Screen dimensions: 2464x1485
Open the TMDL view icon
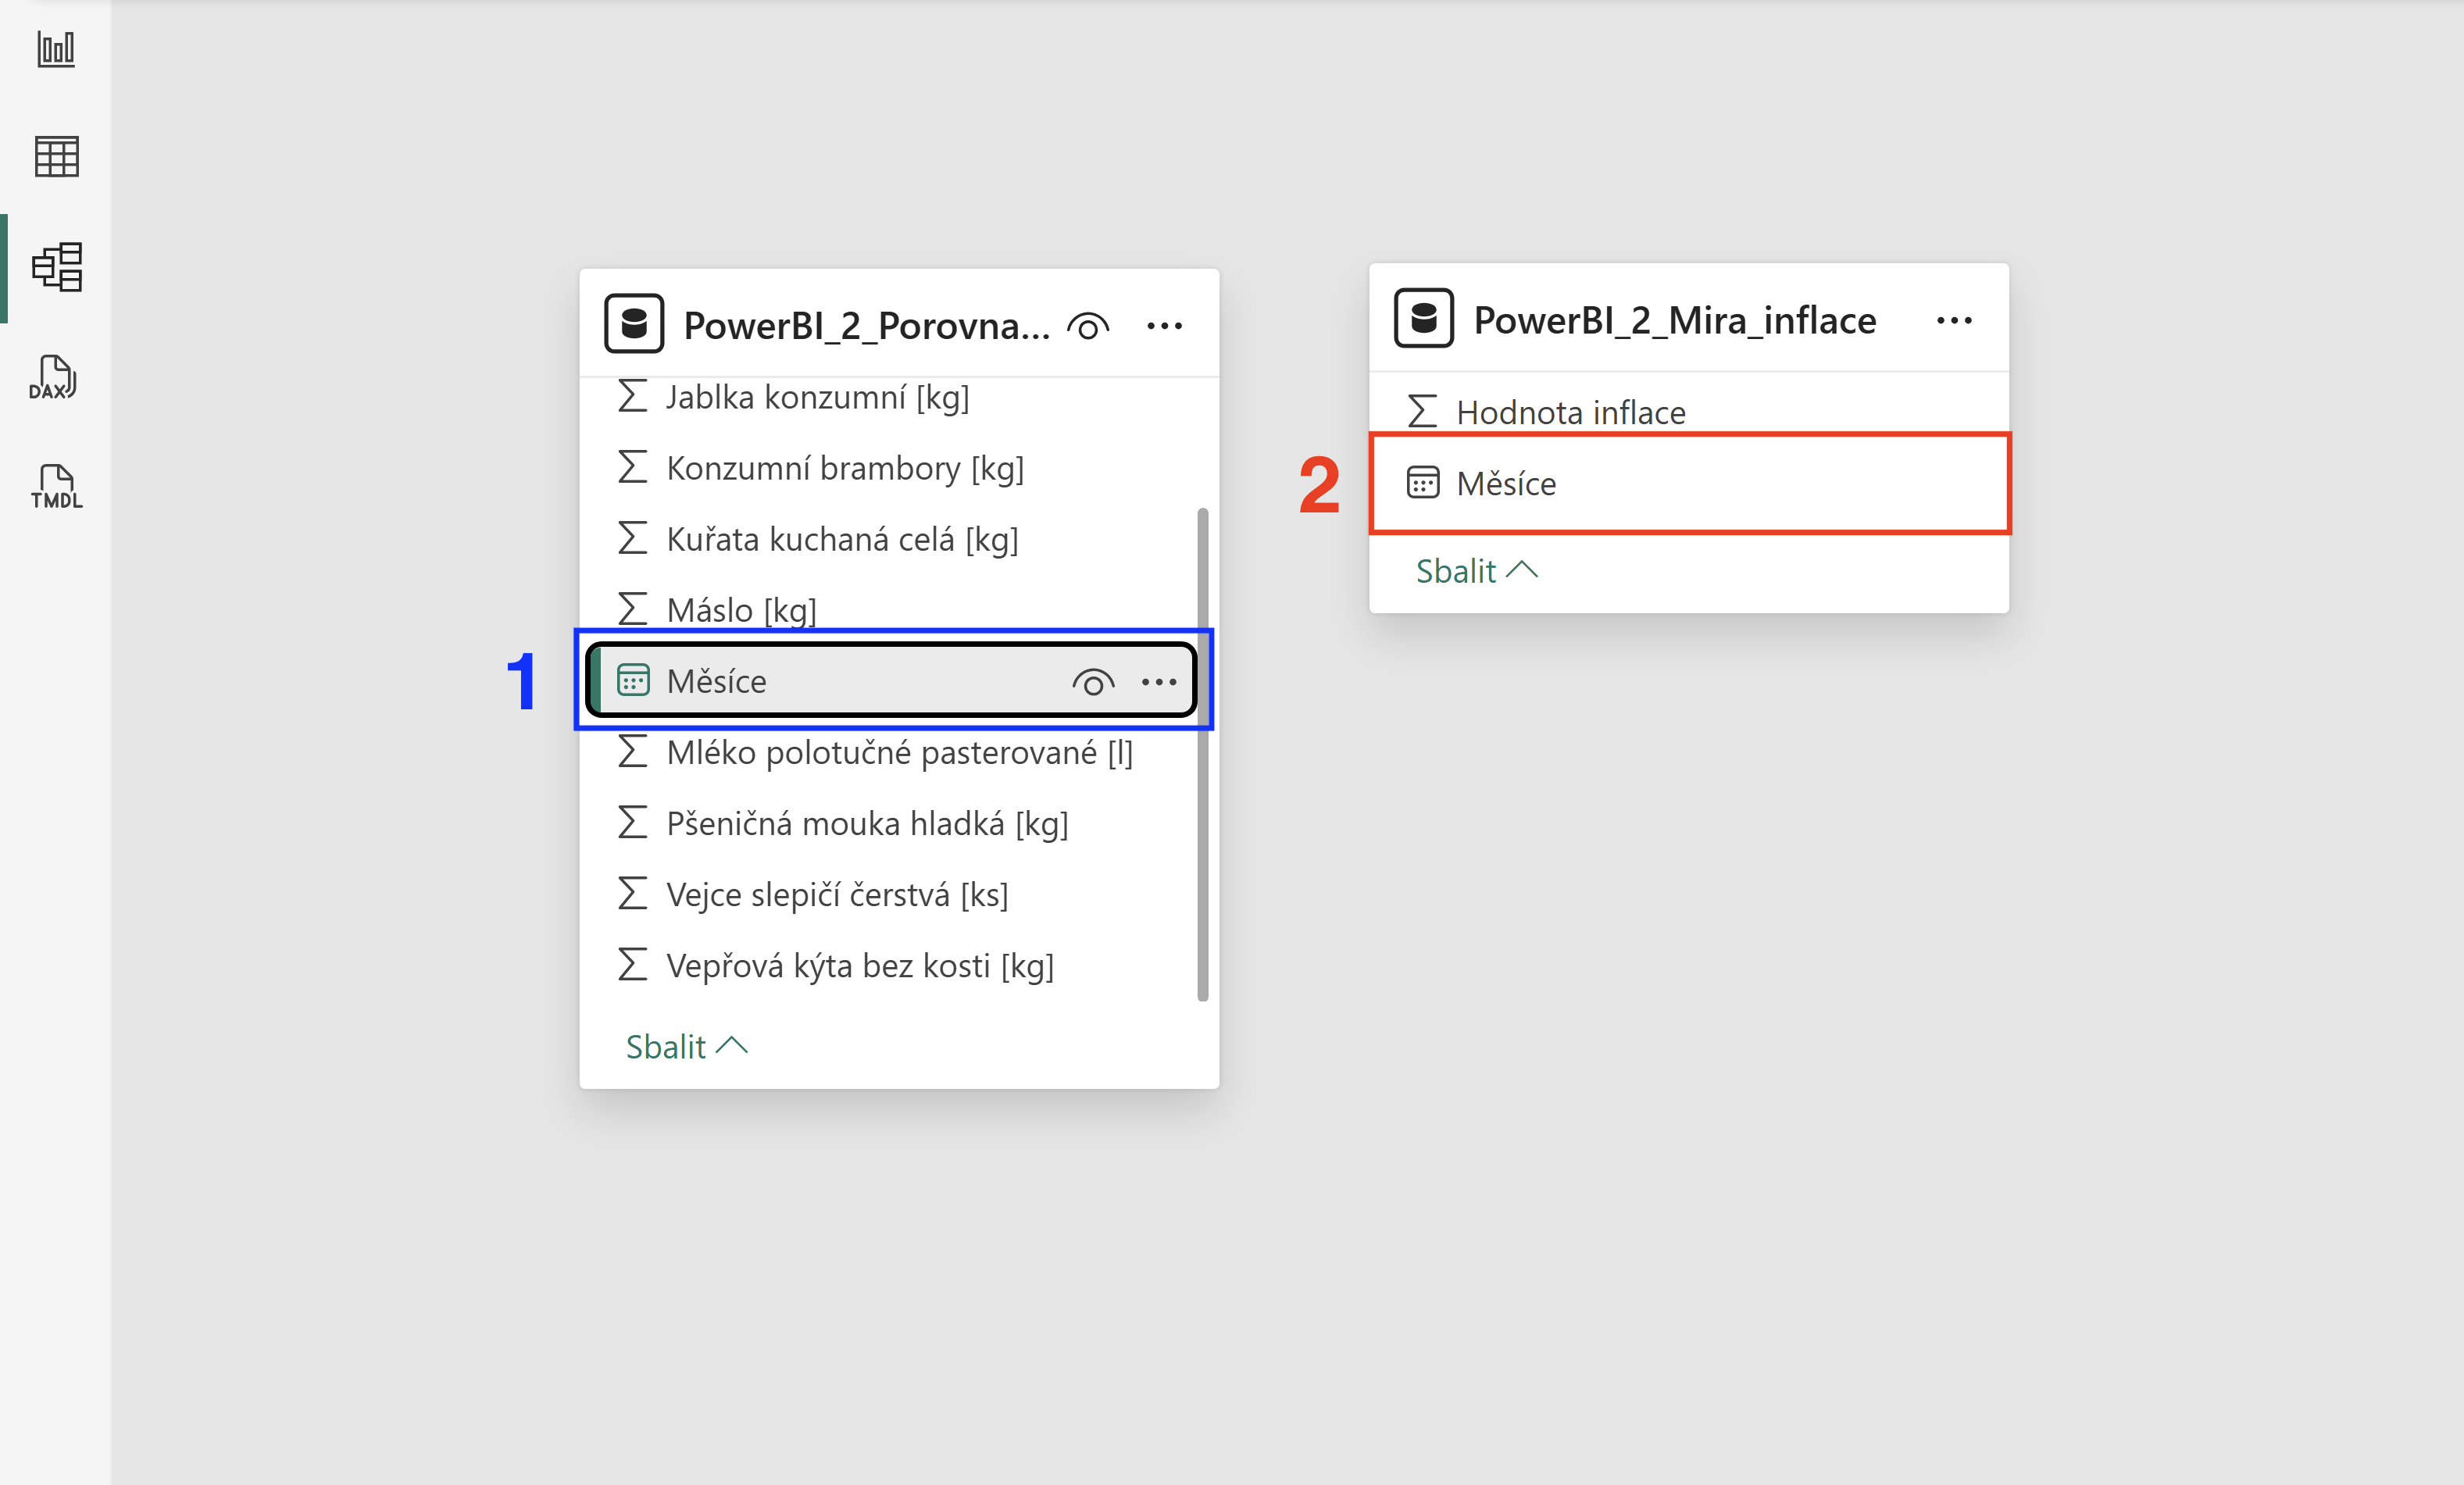pos(56,487)
